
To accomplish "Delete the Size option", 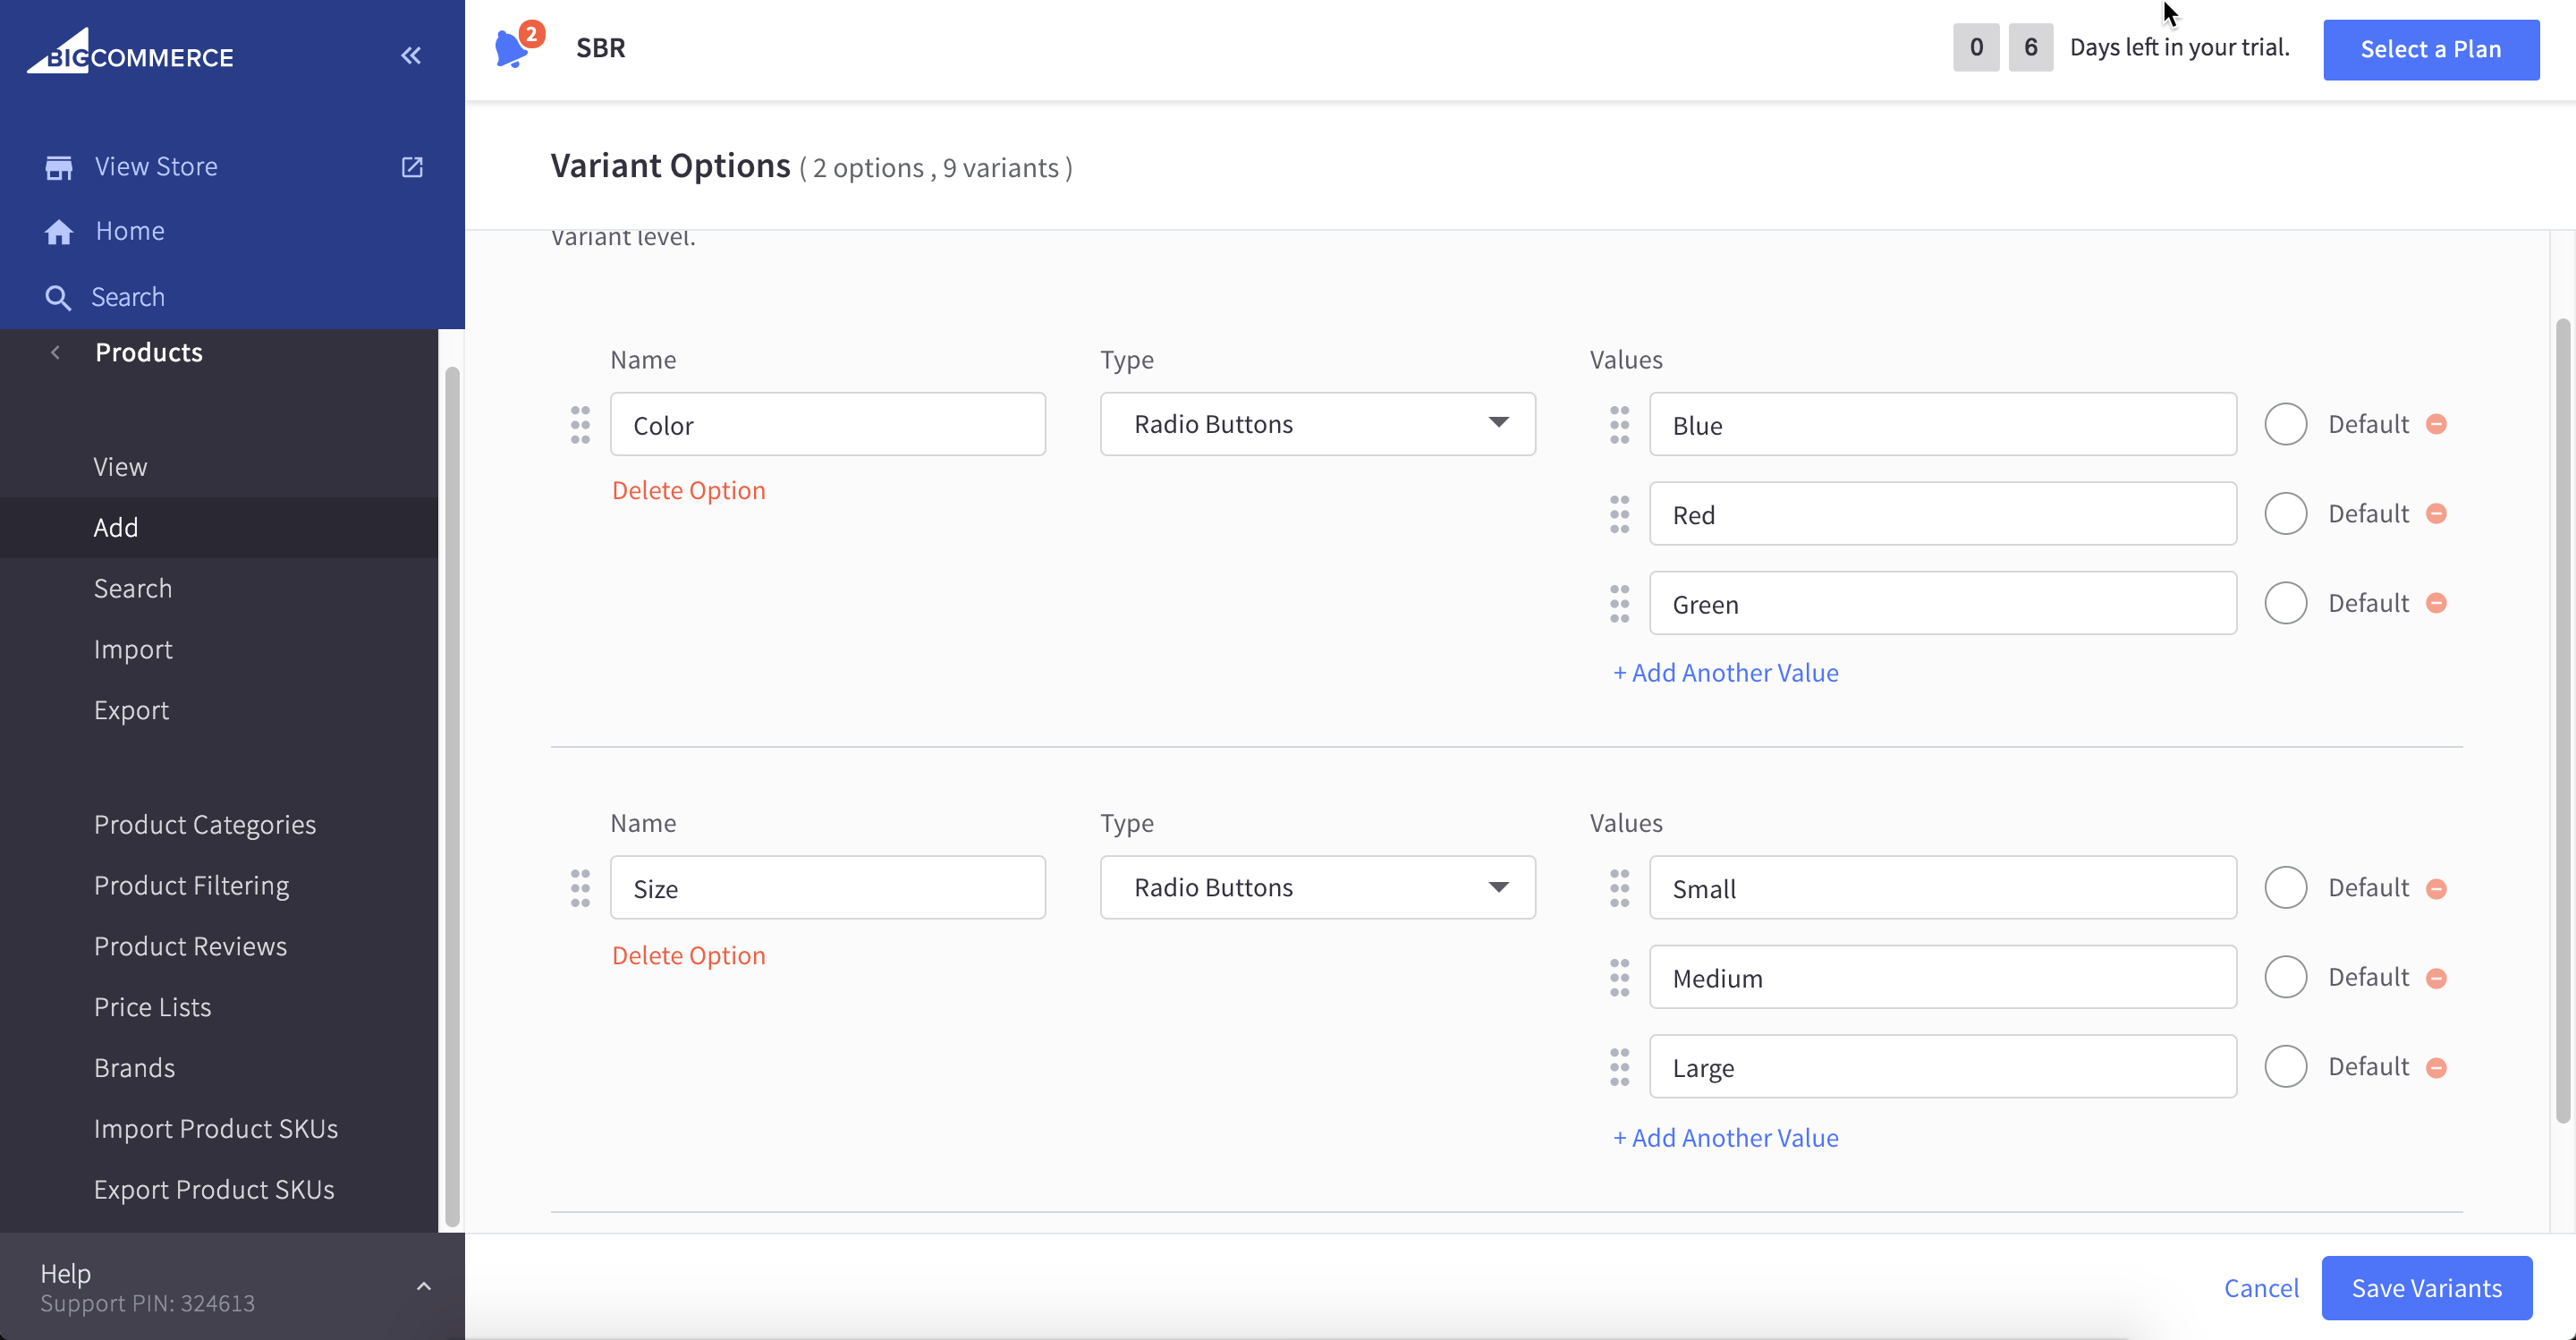I will 689,955.
